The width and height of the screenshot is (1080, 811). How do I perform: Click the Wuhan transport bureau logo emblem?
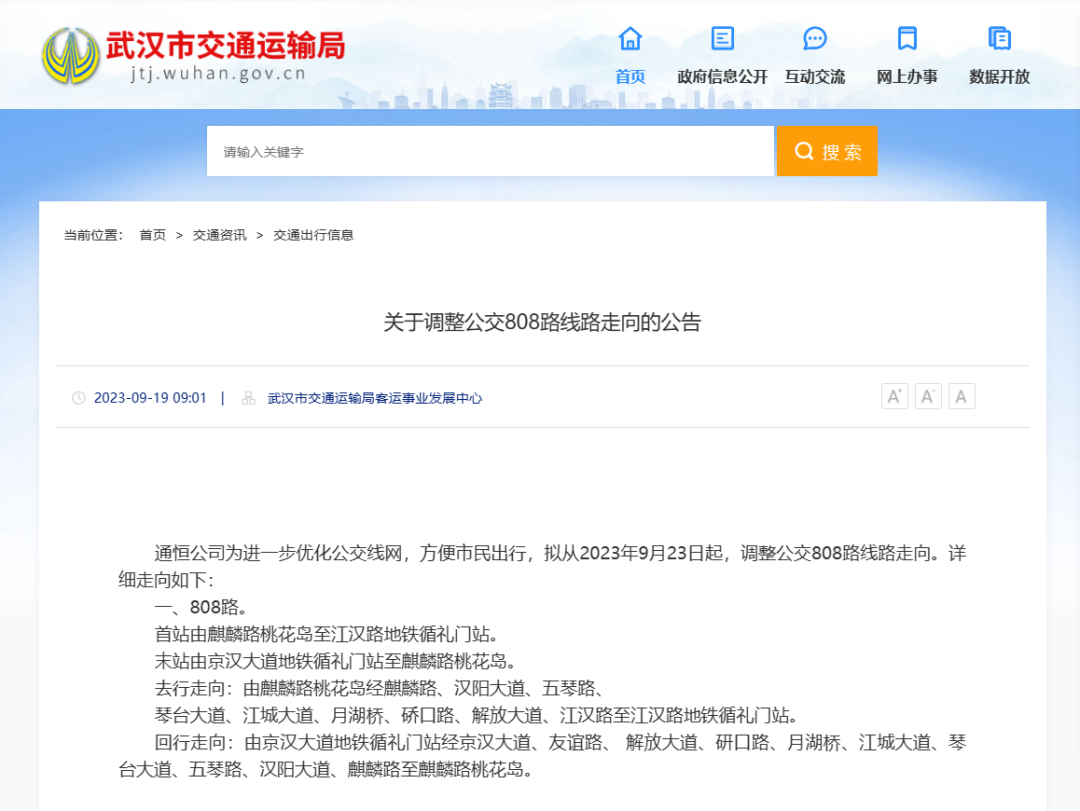(x=70, y=55)
